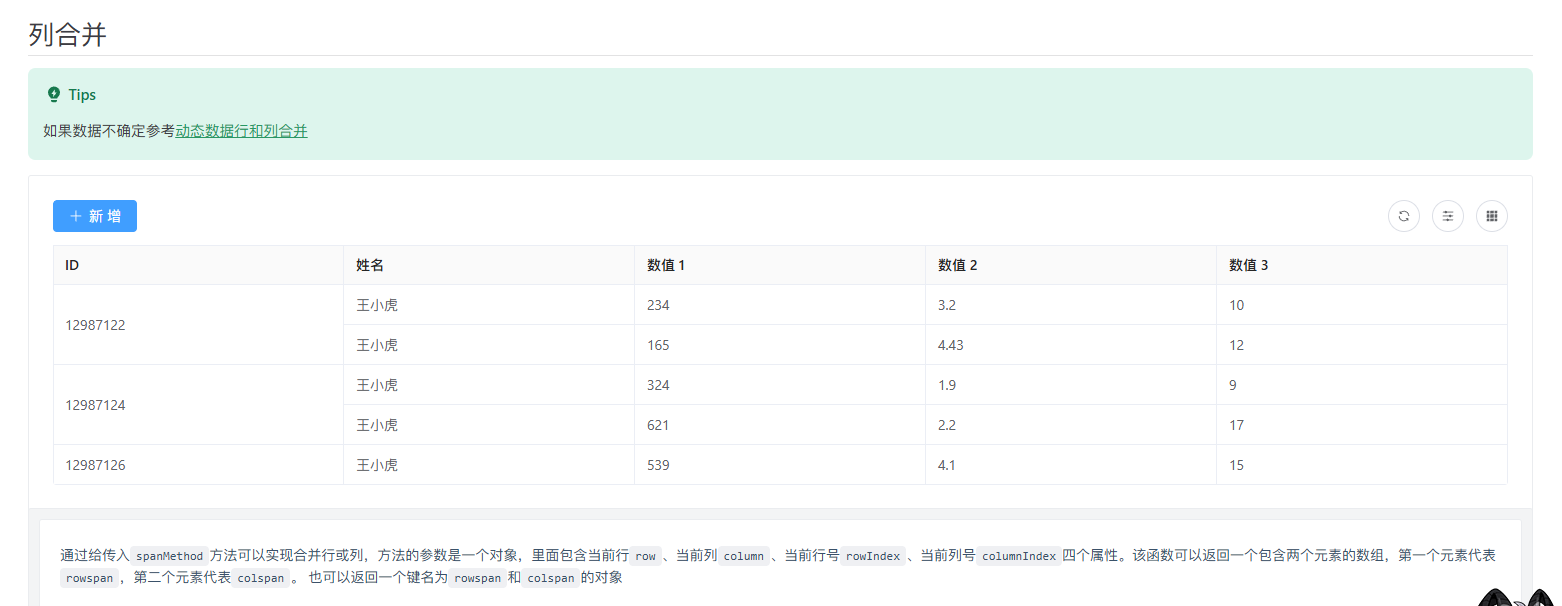Click the 数值 2 column header

point(957,265)
